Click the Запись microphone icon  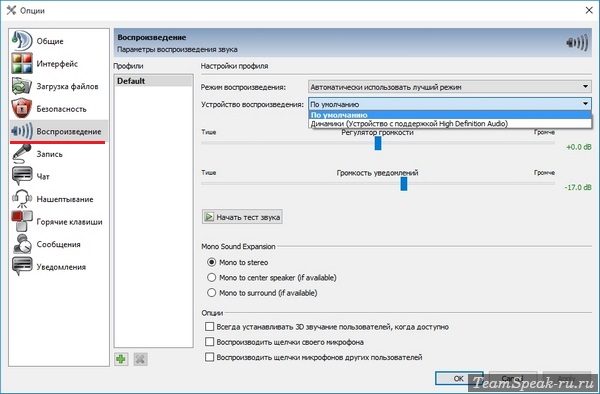(x=22, y=154)
